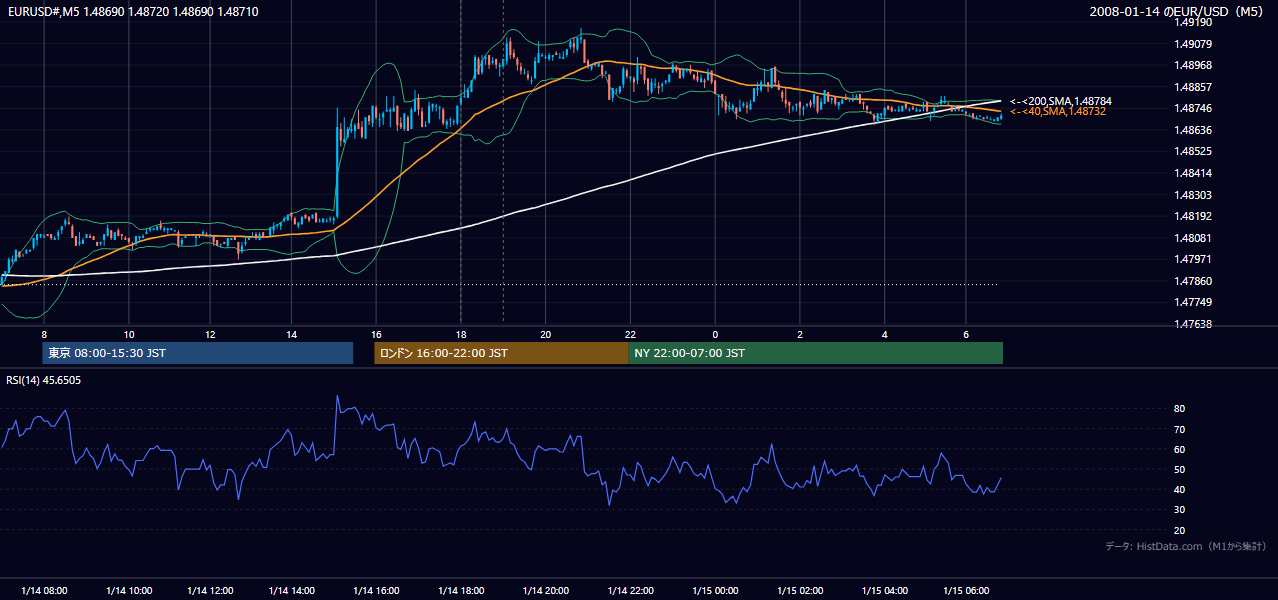This screenshot has height=600, width=1278.
Task: Click bottom time label 1/15 06:00
Action: tap(966, 591)
